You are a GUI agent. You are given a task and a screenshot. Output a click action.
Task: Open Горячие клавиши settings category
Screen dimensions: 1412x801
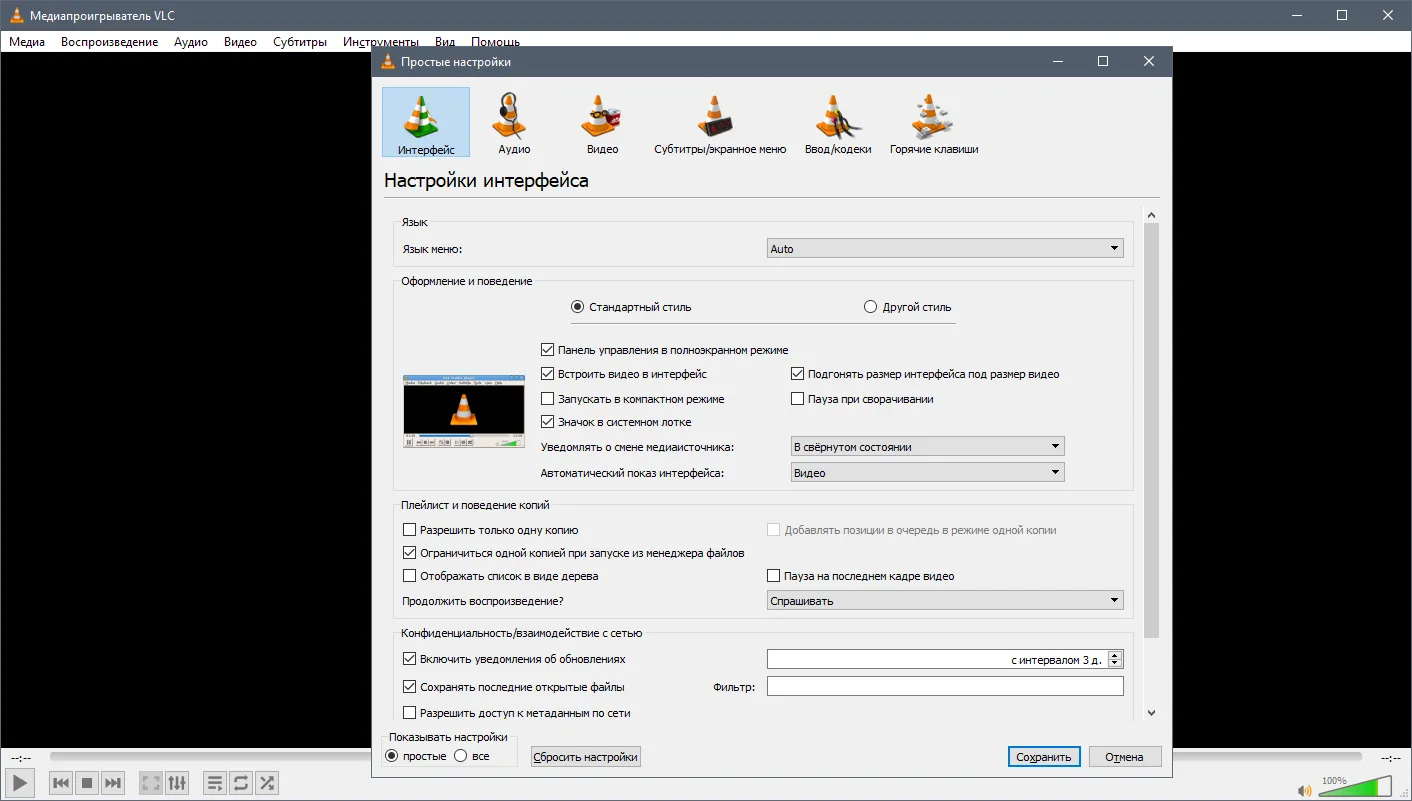[x=933, y=123]
